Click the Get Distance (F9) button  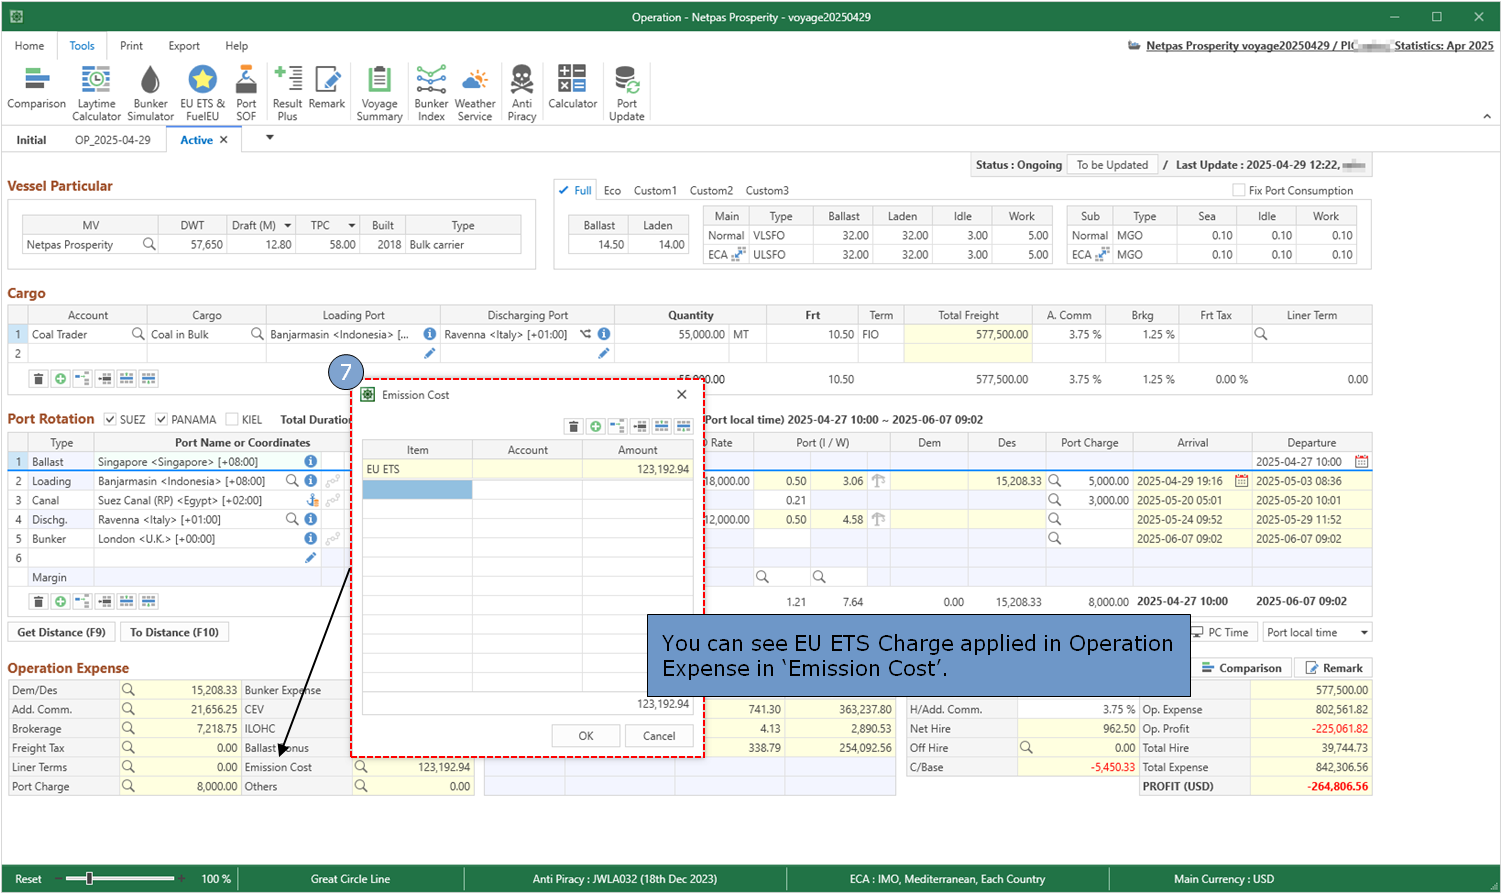click(61, 633)
